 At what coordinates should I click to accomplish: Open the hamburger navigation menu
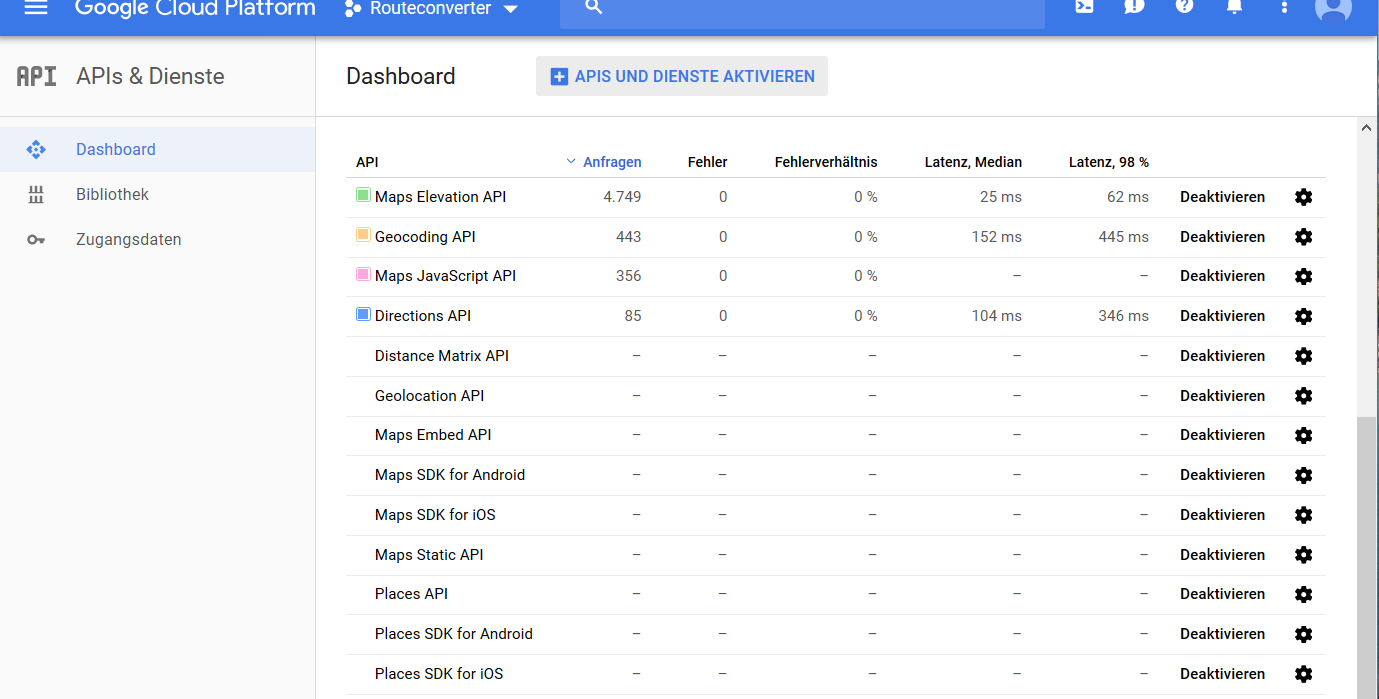36,8
